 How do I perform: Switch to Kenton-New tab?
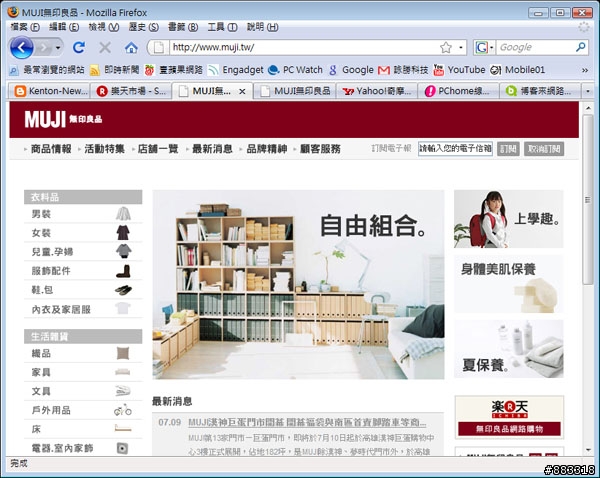49,91
